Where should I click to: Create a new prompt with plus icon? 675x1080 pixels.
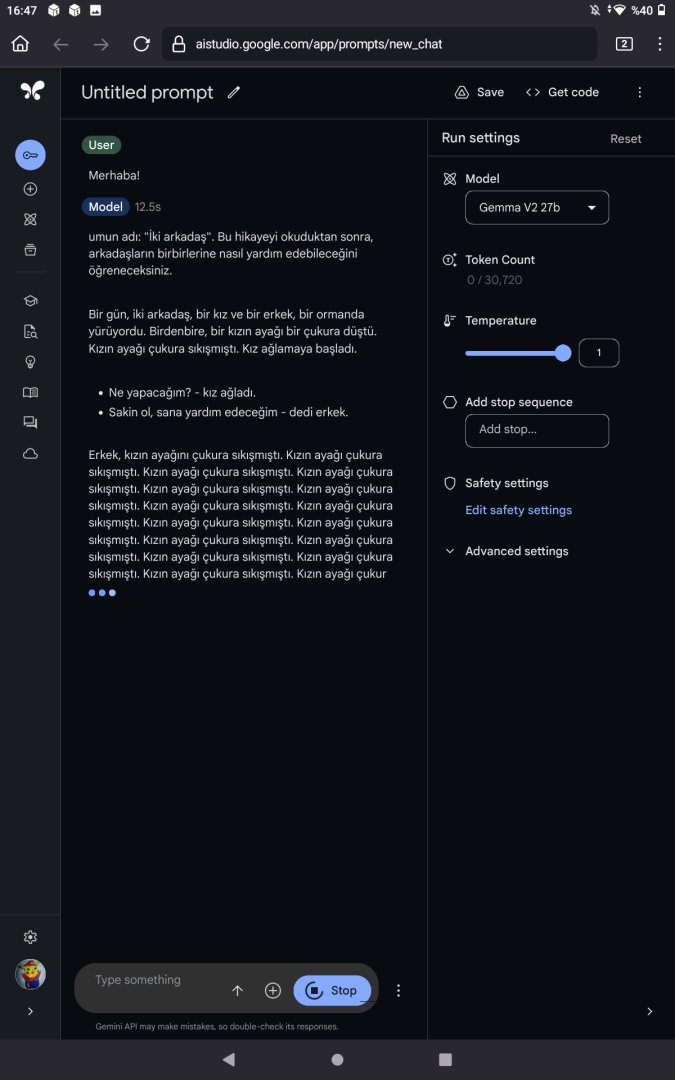(30, 189)
